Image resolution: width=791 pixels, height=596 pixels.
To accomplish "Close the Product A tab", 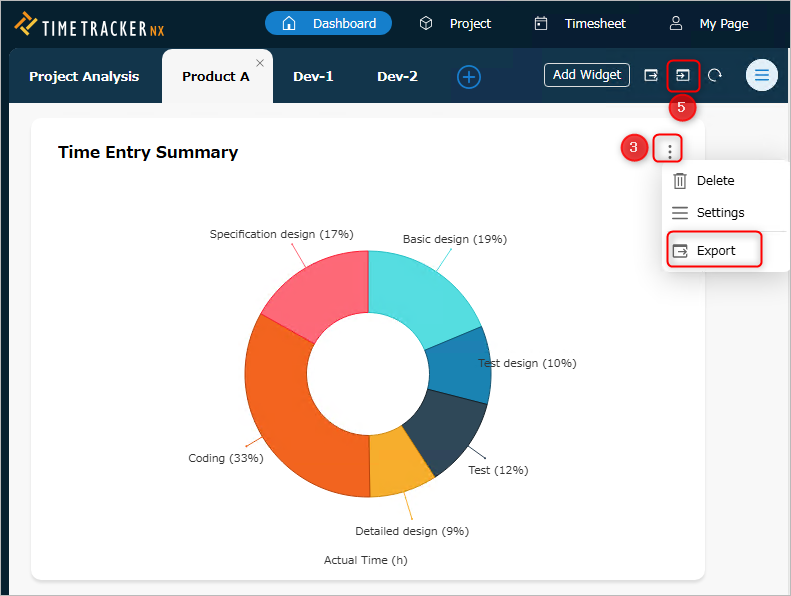I will [x=260, y=63].
